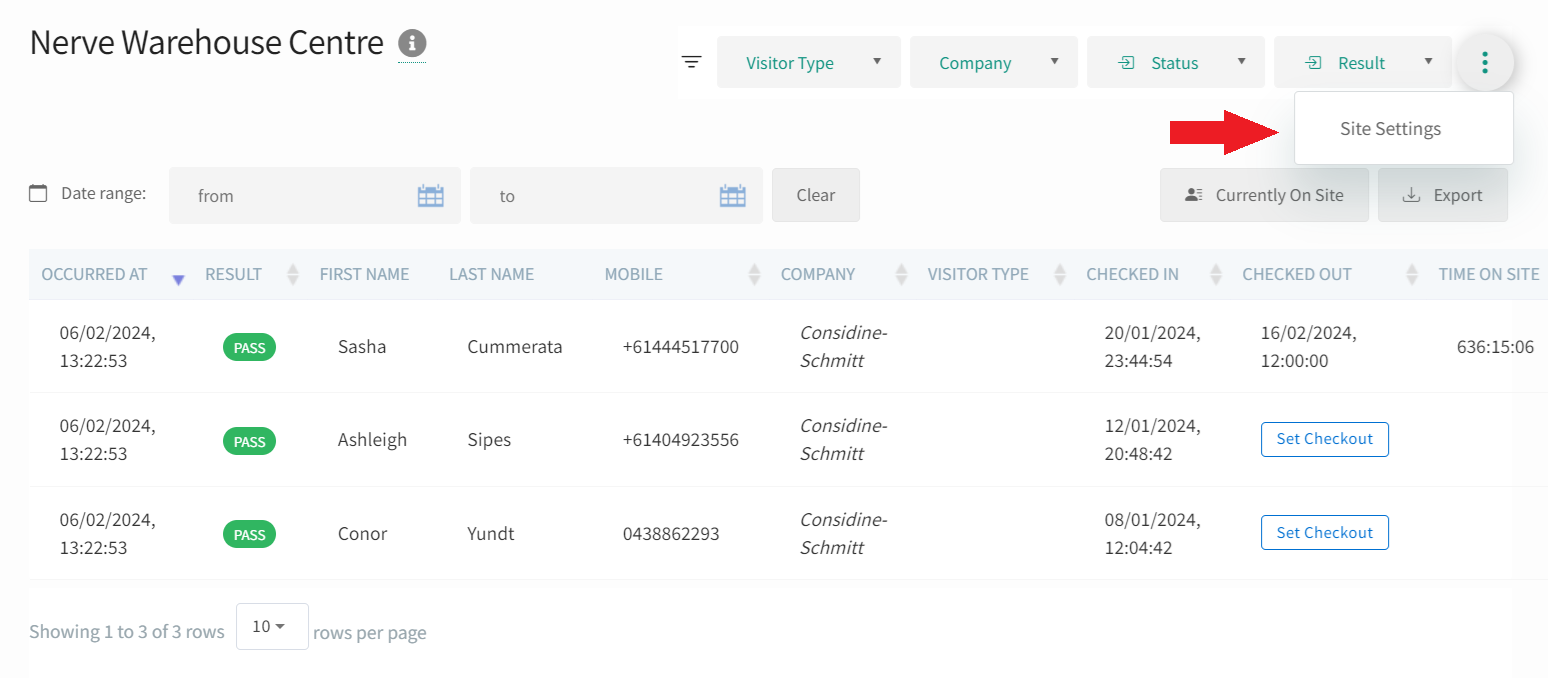Click the PASS badge on Conor Yundt's row
1548x678 pixels.
249,533
